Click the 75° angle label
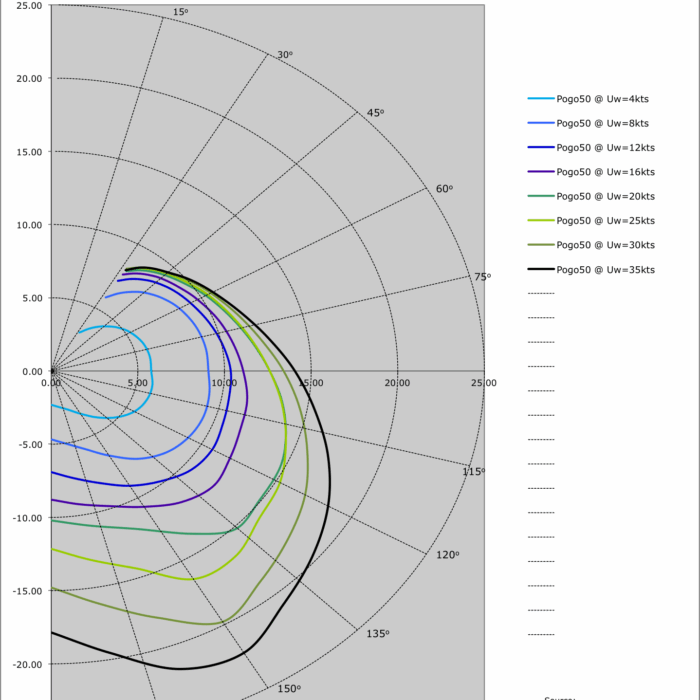 pyautogui.click(x=482, y=277)
